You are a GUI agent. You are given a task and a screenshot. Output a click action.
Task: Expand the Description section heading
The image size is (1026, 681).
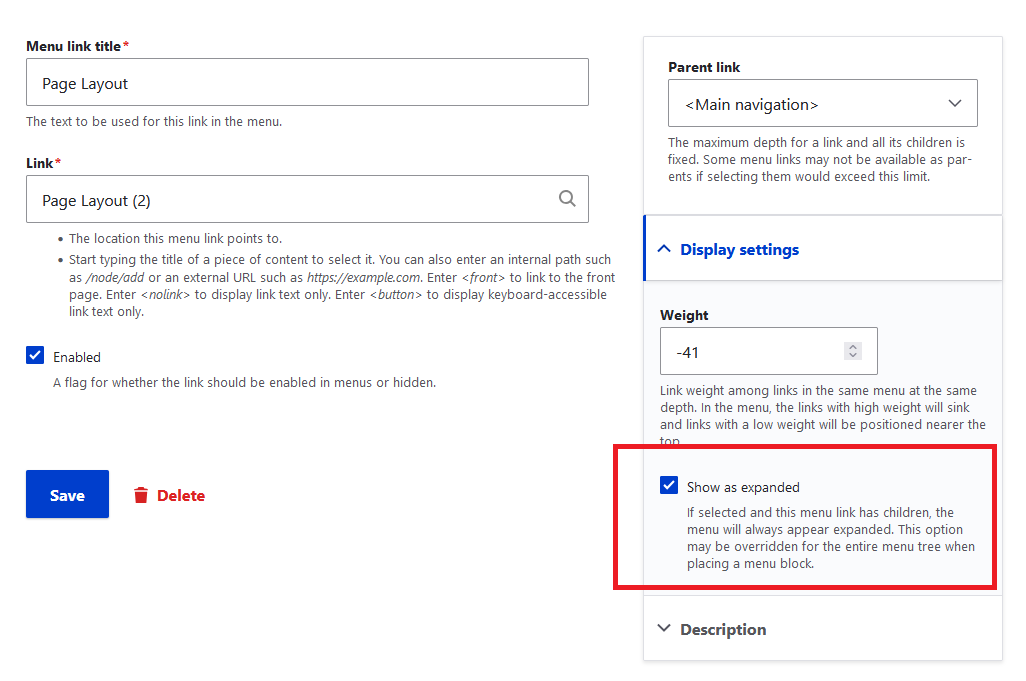pyautogui.click(x=723, y=629)
